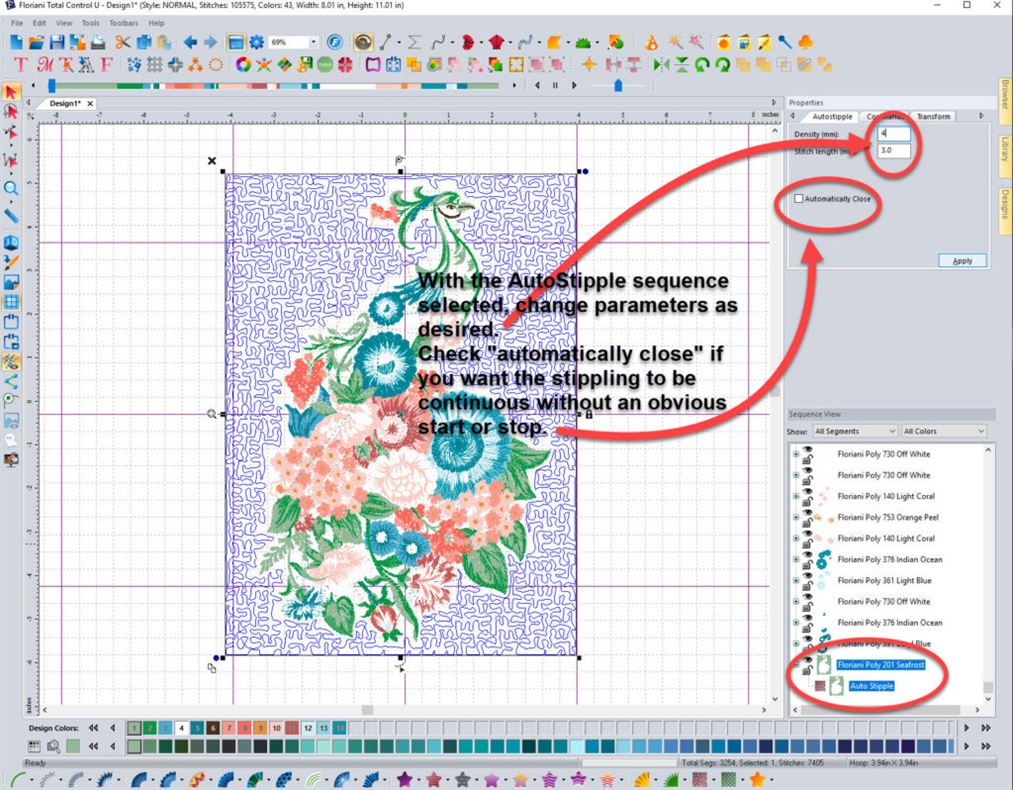Viewport: 1013px width, 790px height.
Task: Toggle the grid display icon
Action: click(13, 300)
